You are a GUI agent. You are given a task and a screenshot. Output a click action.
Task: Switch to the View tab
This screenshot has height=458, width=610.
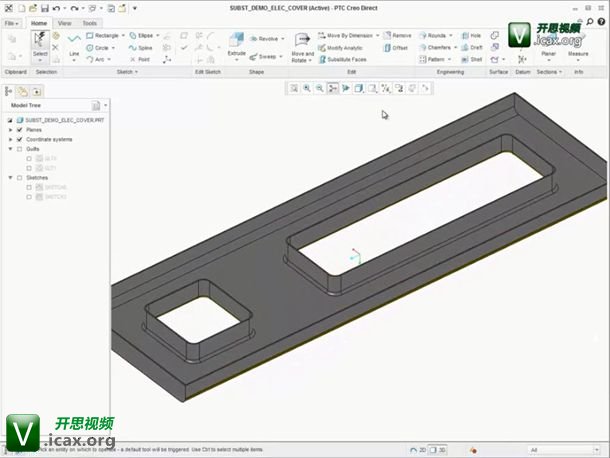(x=65, y=23)
